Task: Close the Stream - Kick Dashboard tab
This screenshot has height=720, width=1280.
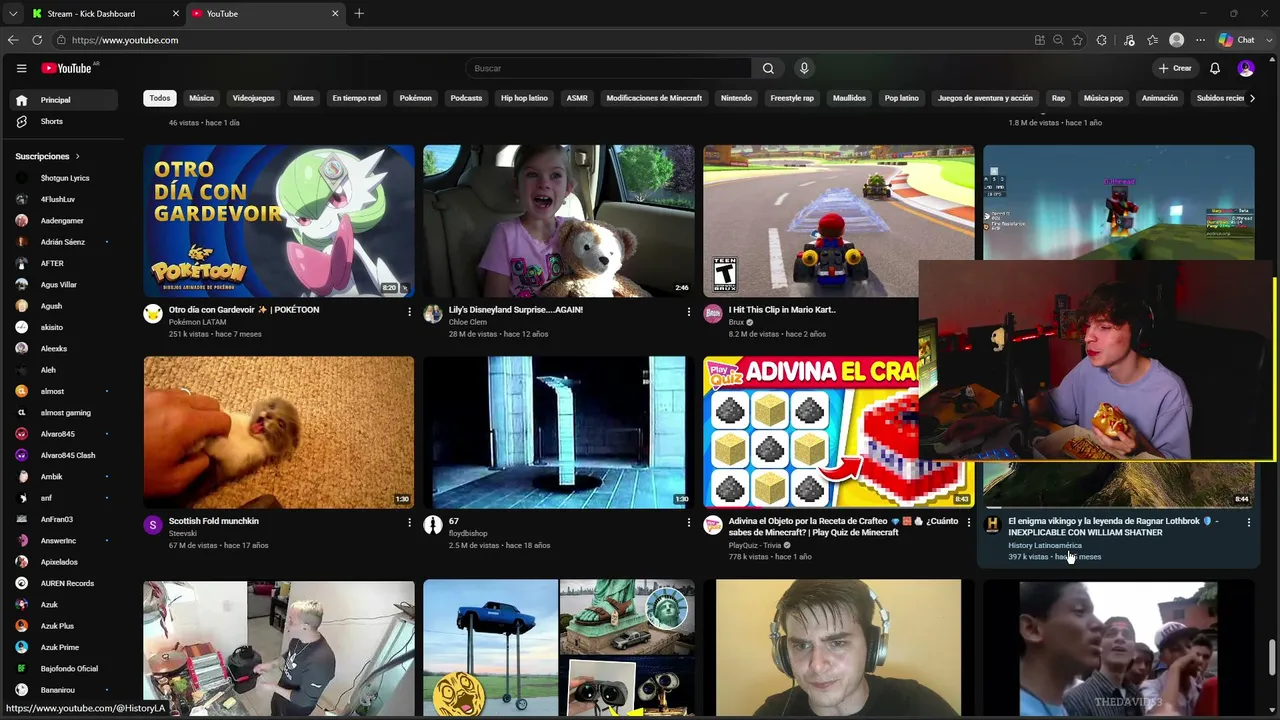Action: tap(175, 13)
